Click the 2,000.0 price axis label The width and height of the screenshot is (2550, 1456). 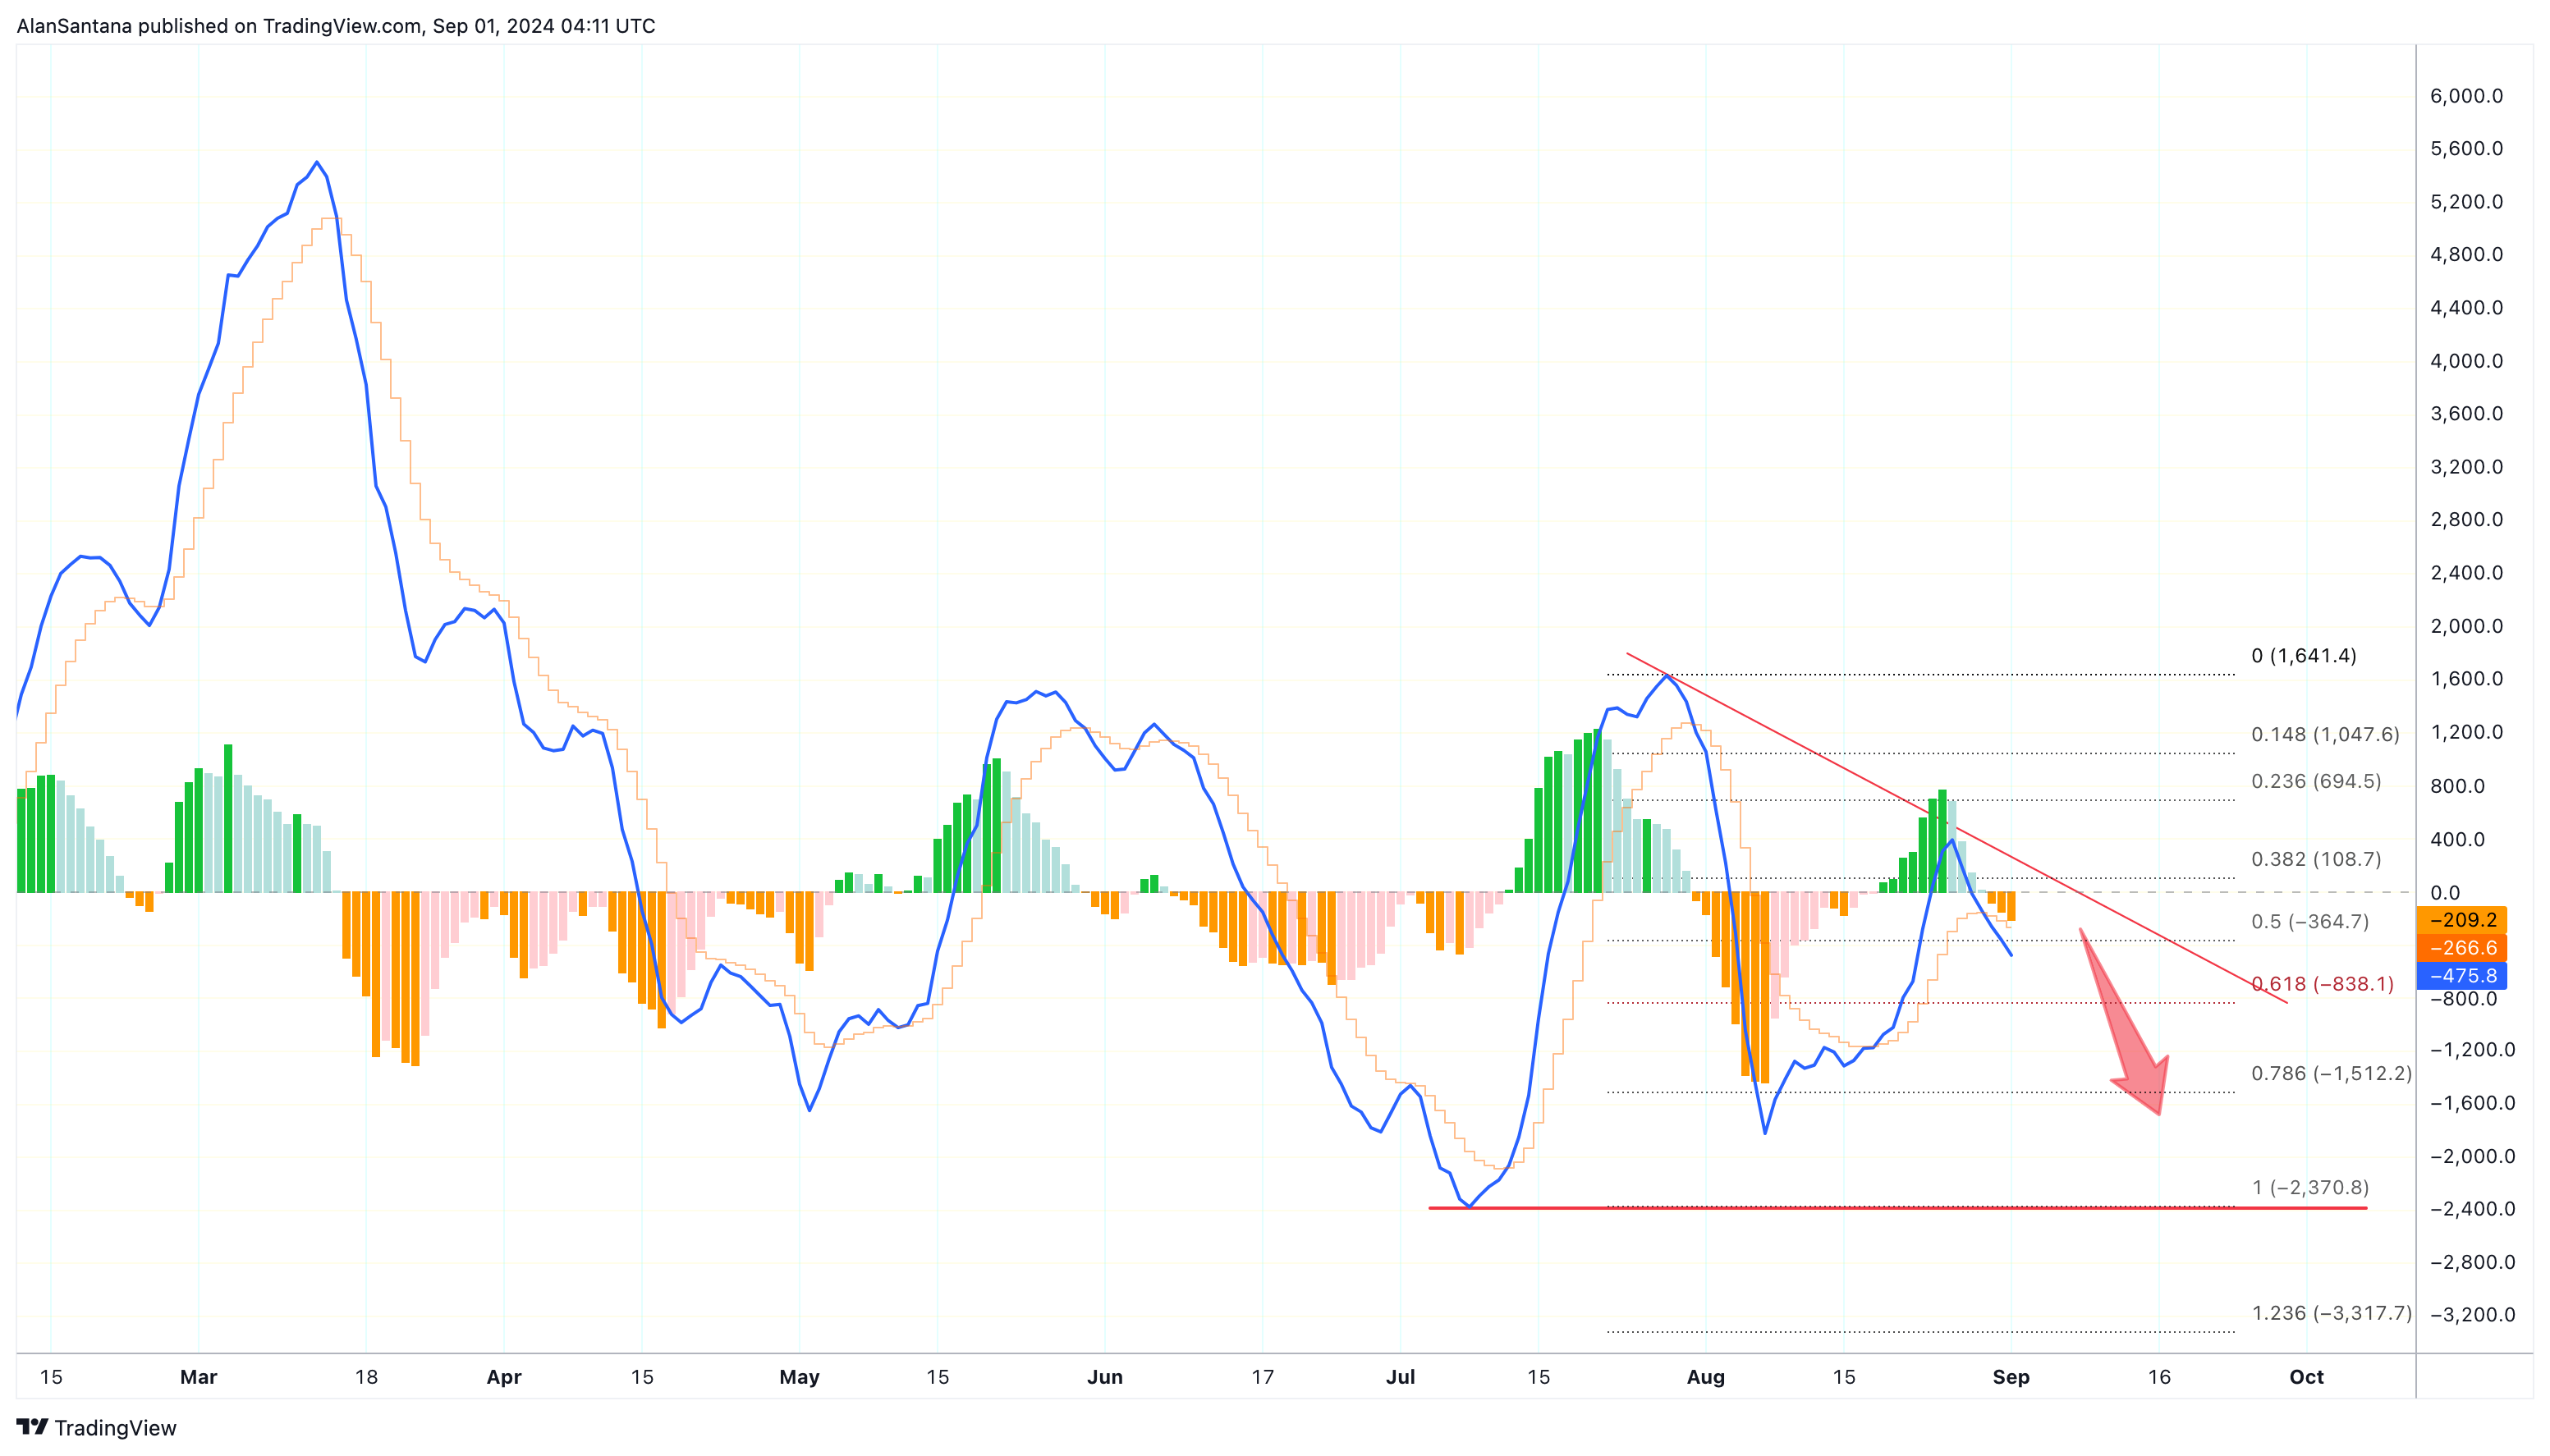click(2467, 626)
